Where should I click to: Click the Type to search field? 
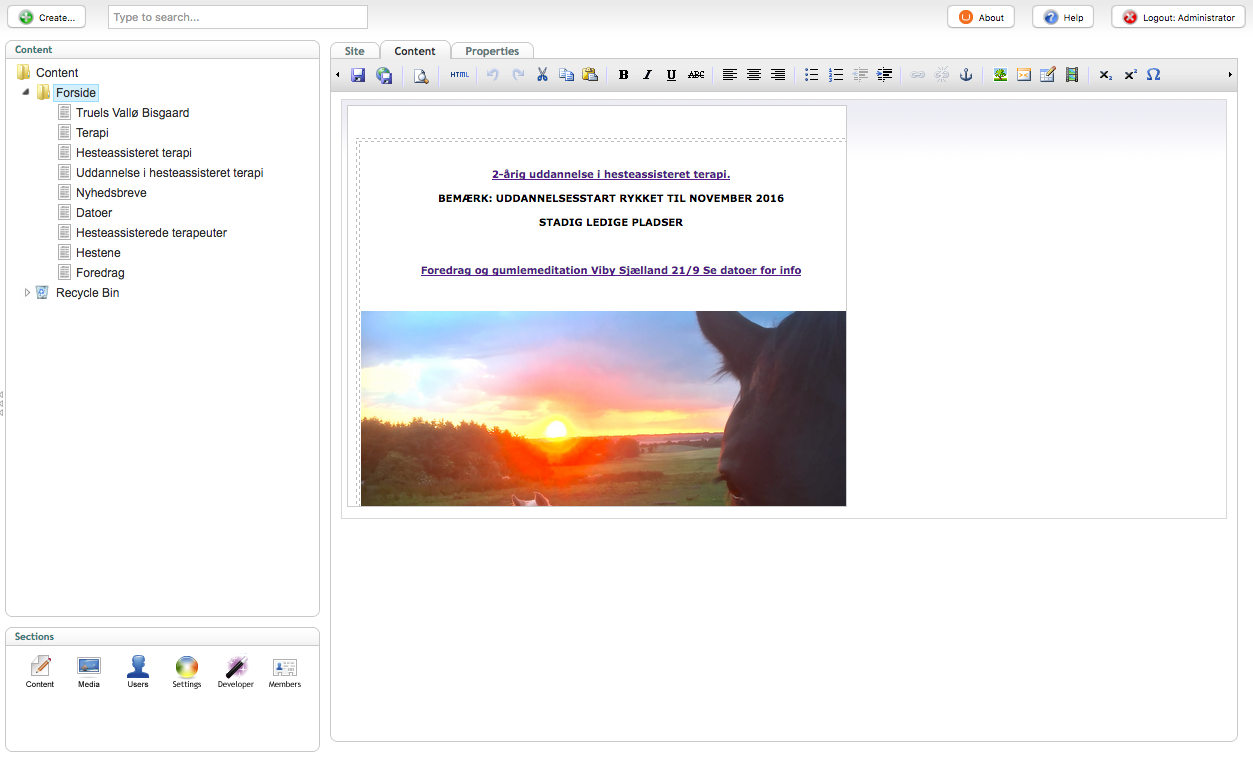tap(237, 17)
